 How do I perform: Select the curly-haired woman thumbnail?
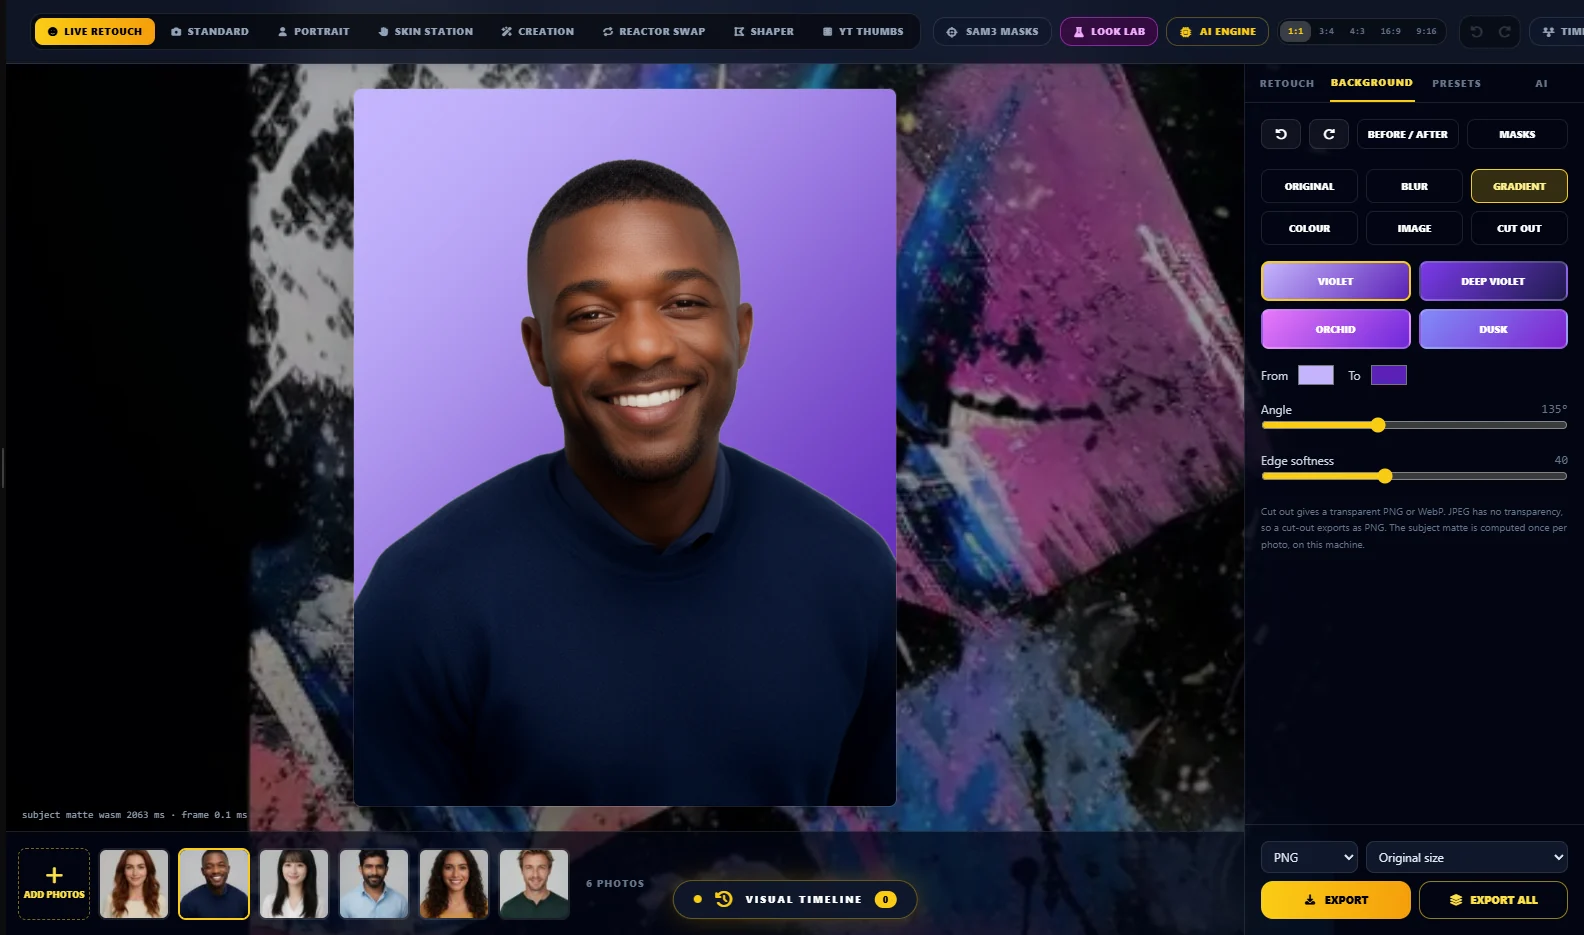pyautogui.click(x=454, y=884)
